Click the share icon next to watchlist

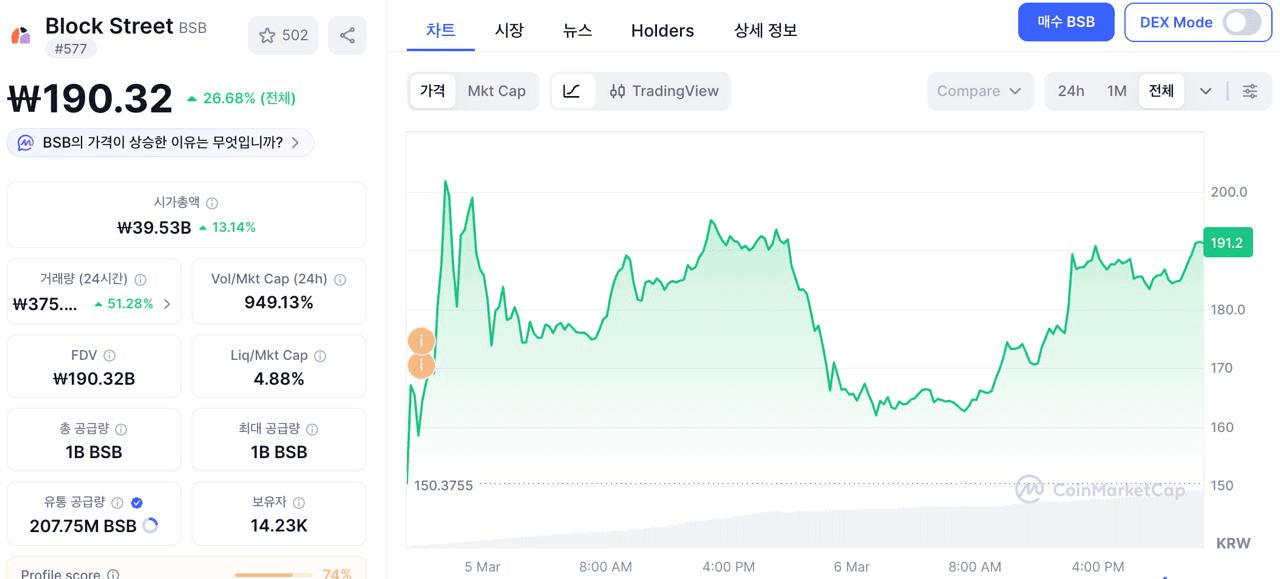347,36
